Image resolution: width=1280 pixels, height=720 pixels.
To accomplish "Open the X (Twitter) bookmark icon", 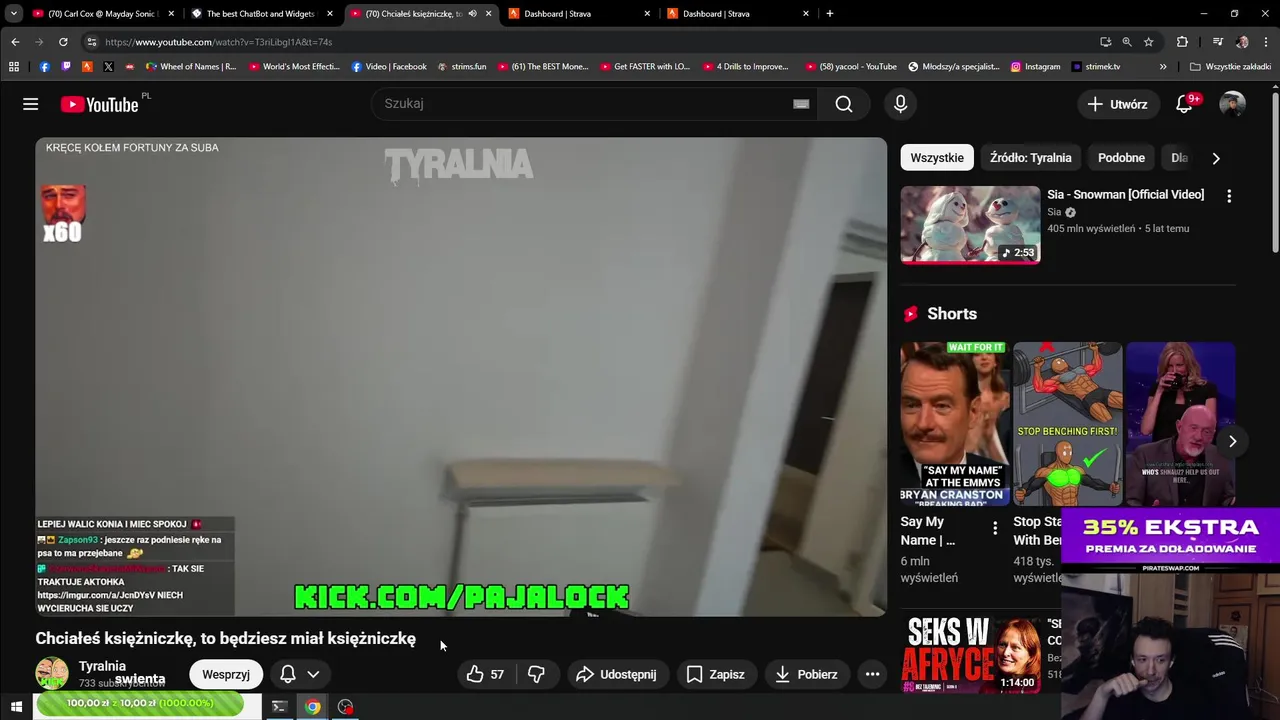I will 108,67.
